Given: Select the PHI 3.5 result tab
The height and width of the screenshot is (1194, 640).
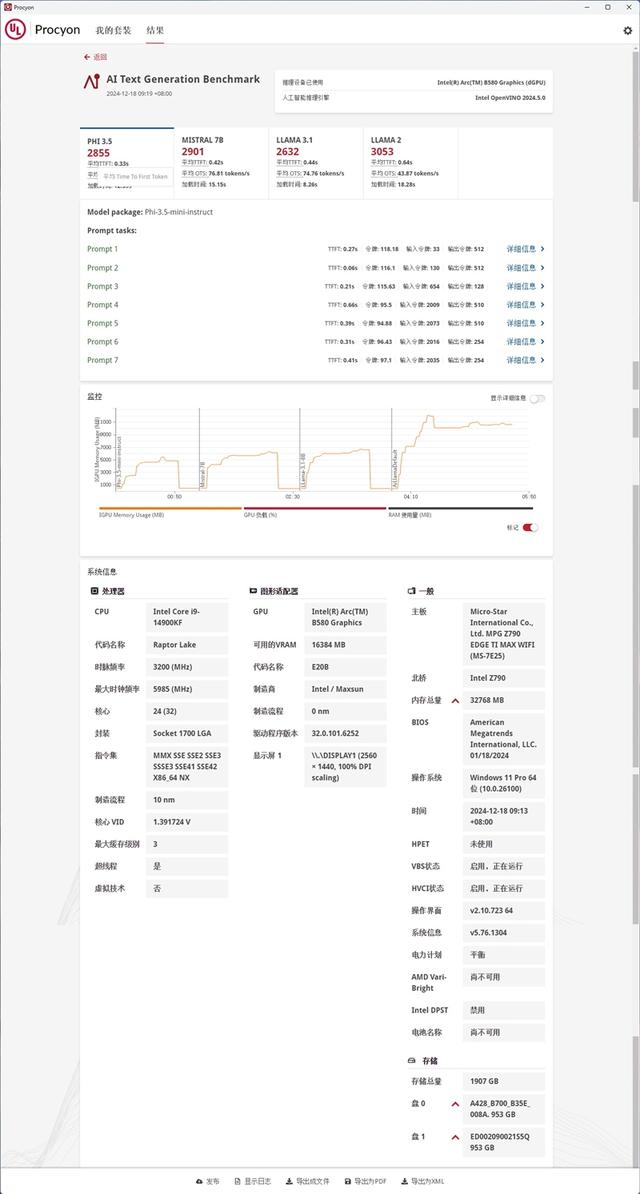Looking at the screenshot, I should coord(126,163).
